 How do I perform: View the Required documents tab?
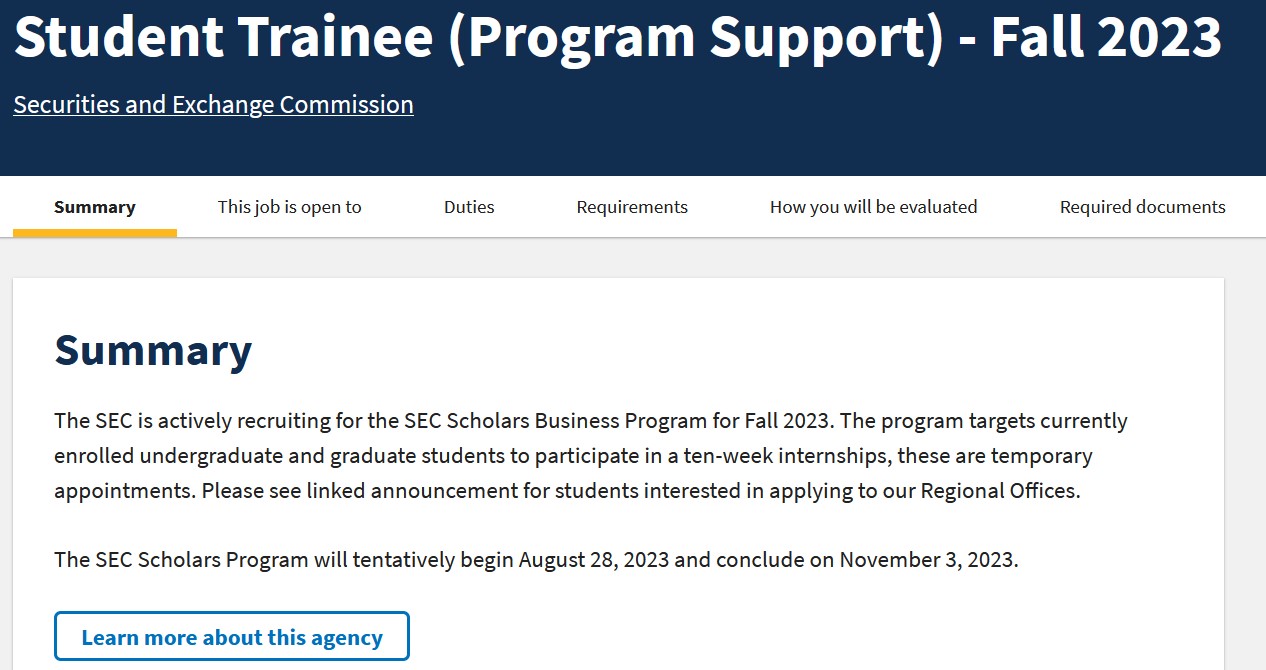pyautogui.click(x=1142, y=207)
